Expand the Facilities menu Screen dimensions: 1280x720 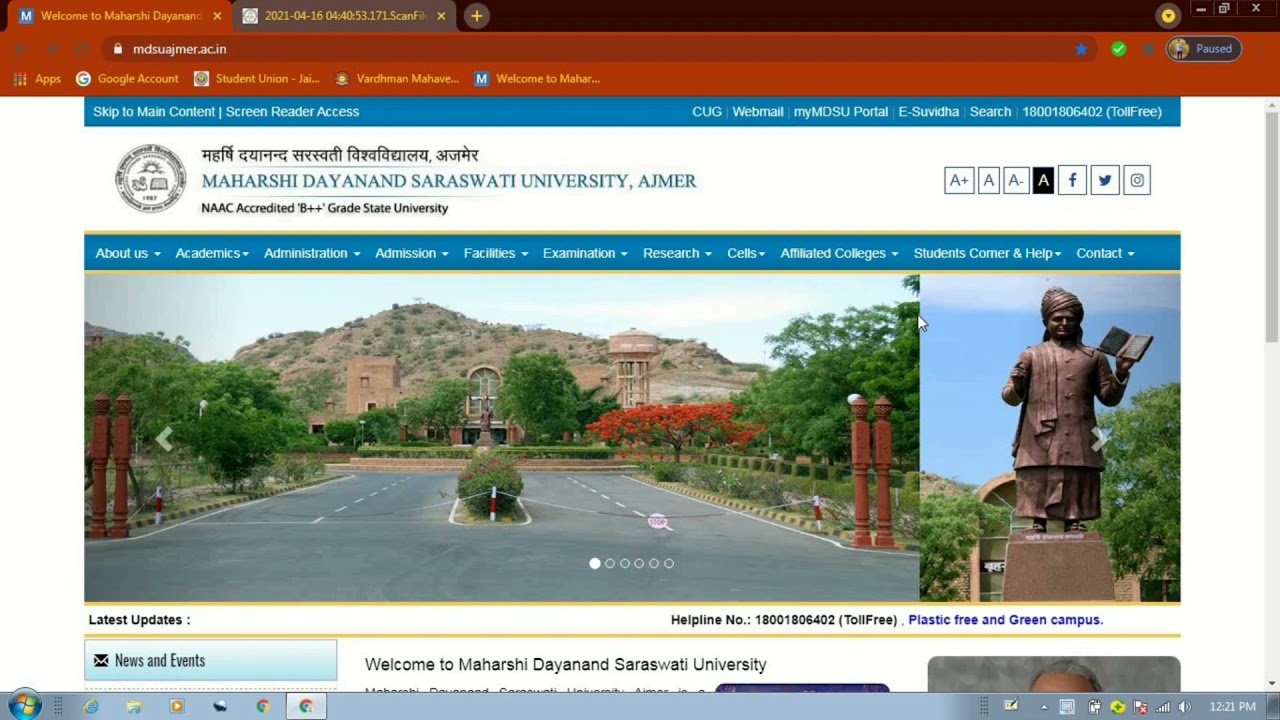[x=496, y=253]
